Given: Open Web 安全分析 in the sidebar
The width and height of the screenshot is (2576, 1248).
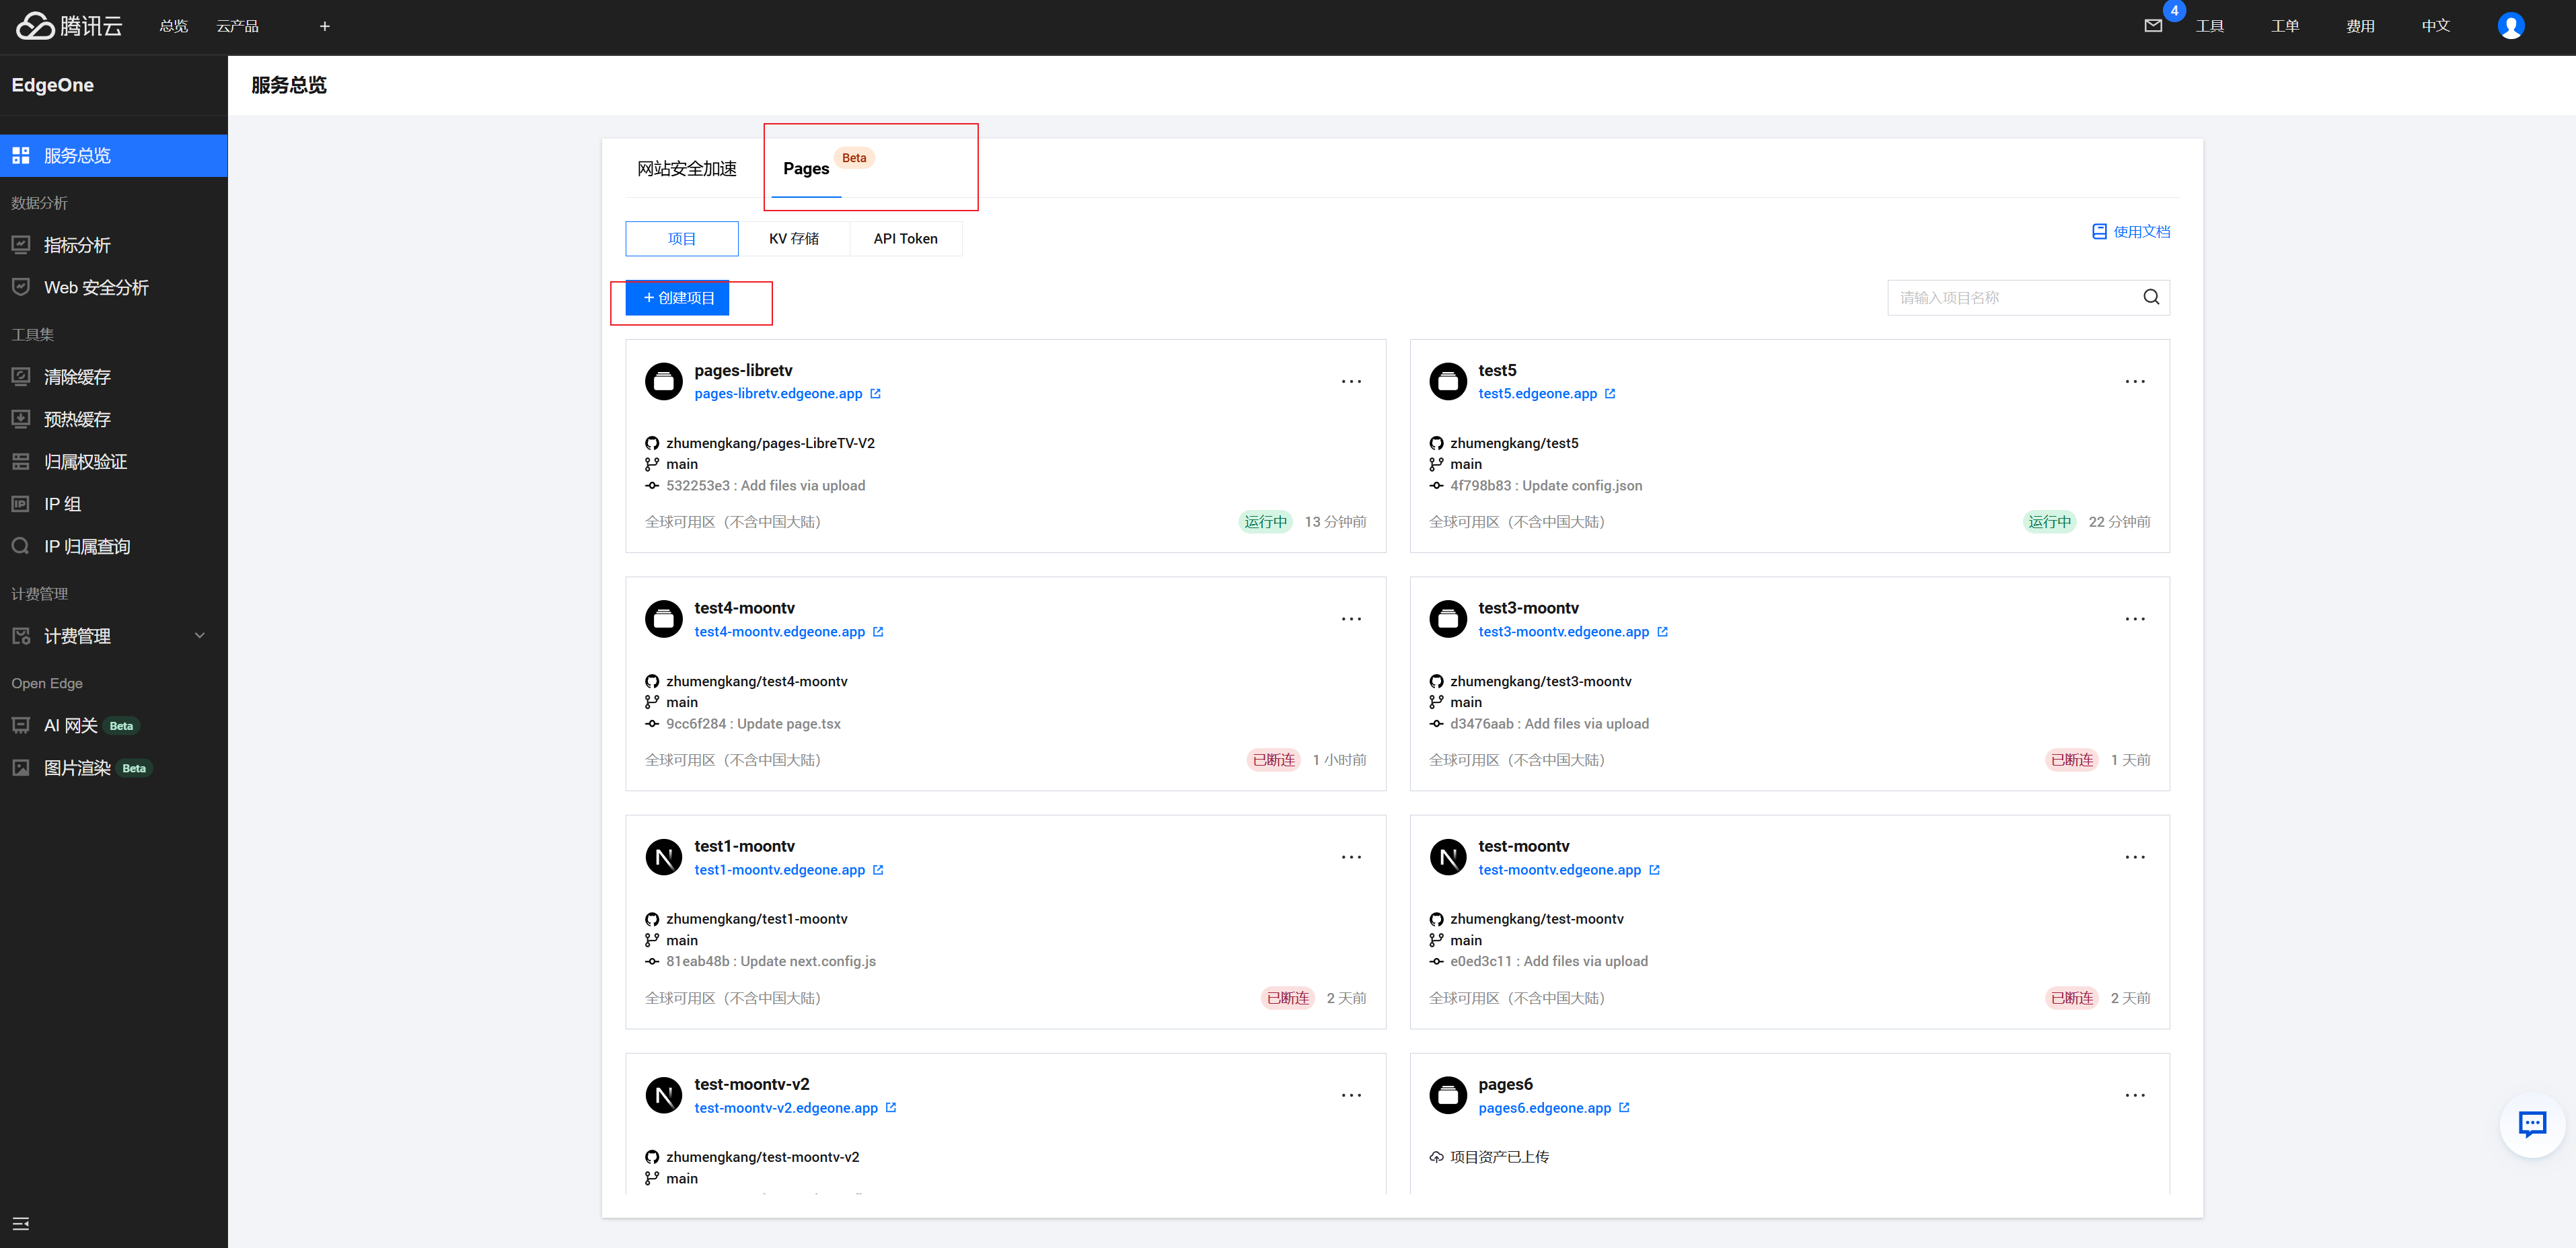Looking at the screenshot, I should pyautogui.click(x=114, y=288).
